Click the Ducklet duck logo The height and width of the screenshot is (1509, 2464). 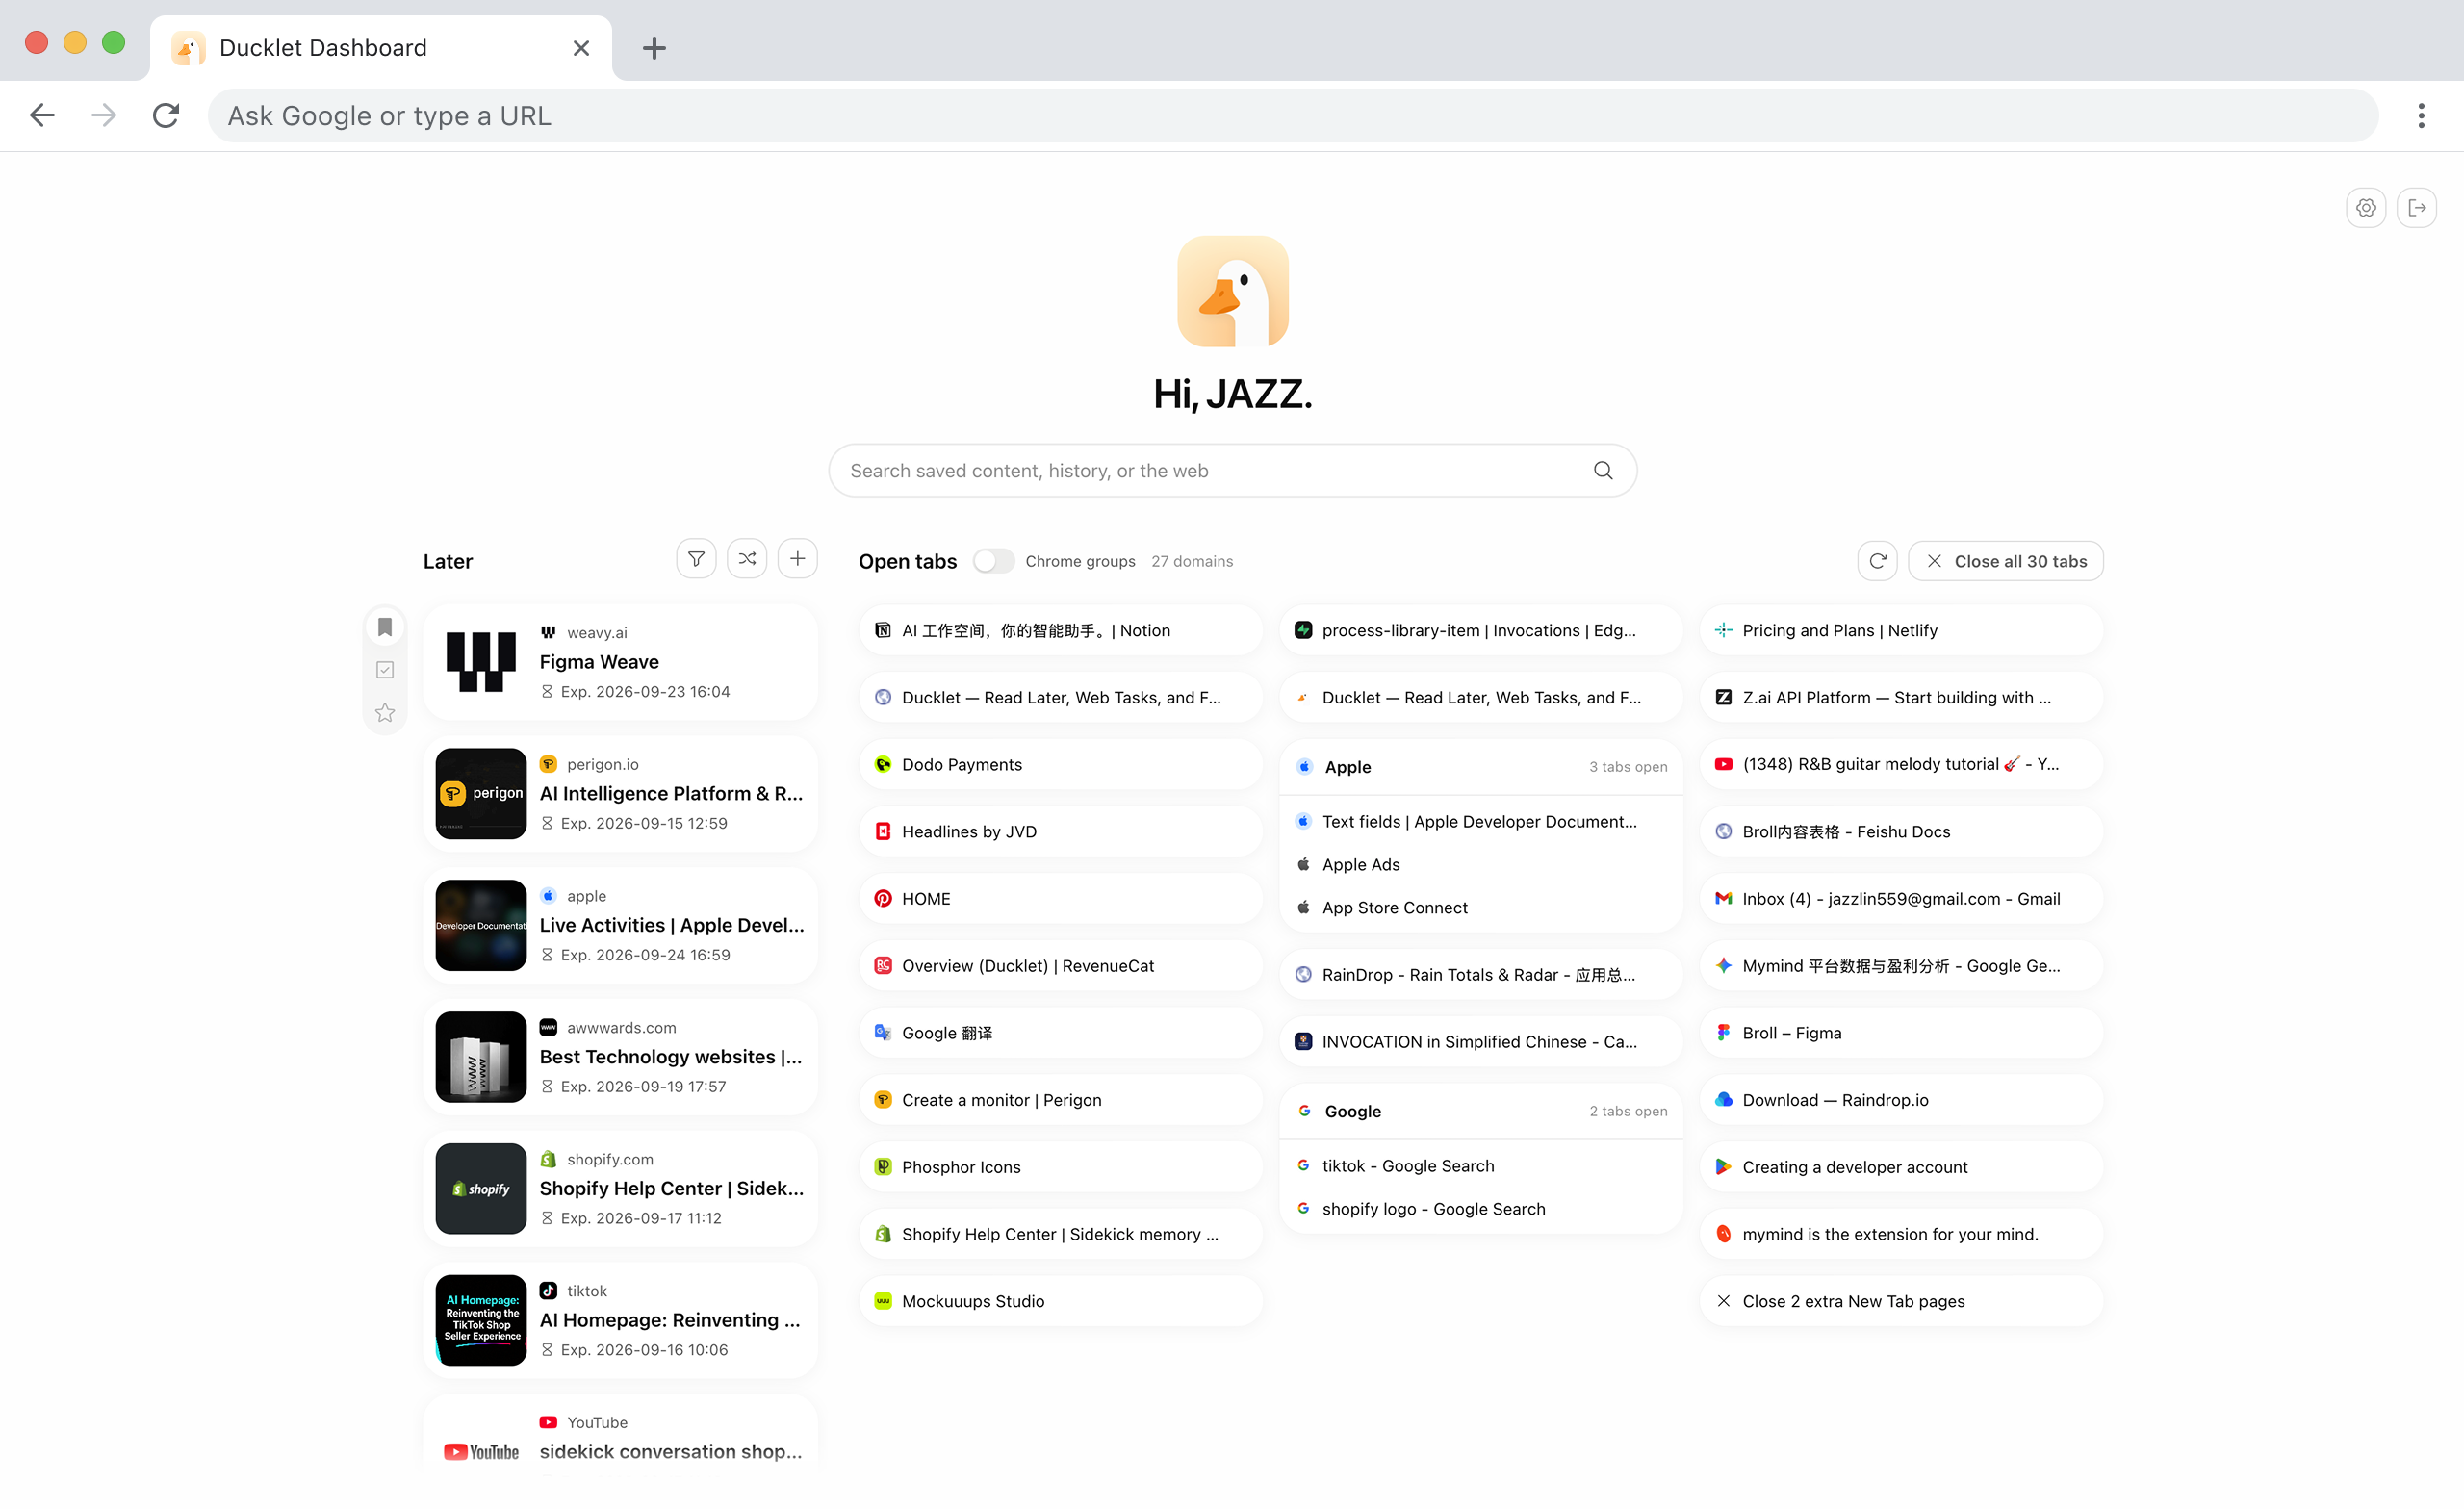click(x=1232, y=291)
